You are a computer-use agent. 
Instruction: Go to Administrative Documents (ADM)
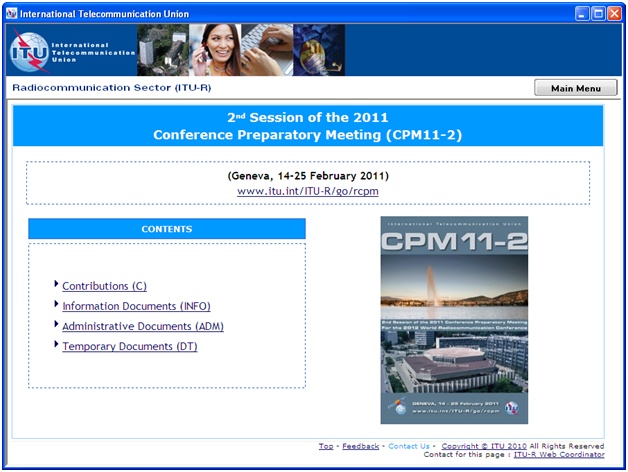point(142,326)
